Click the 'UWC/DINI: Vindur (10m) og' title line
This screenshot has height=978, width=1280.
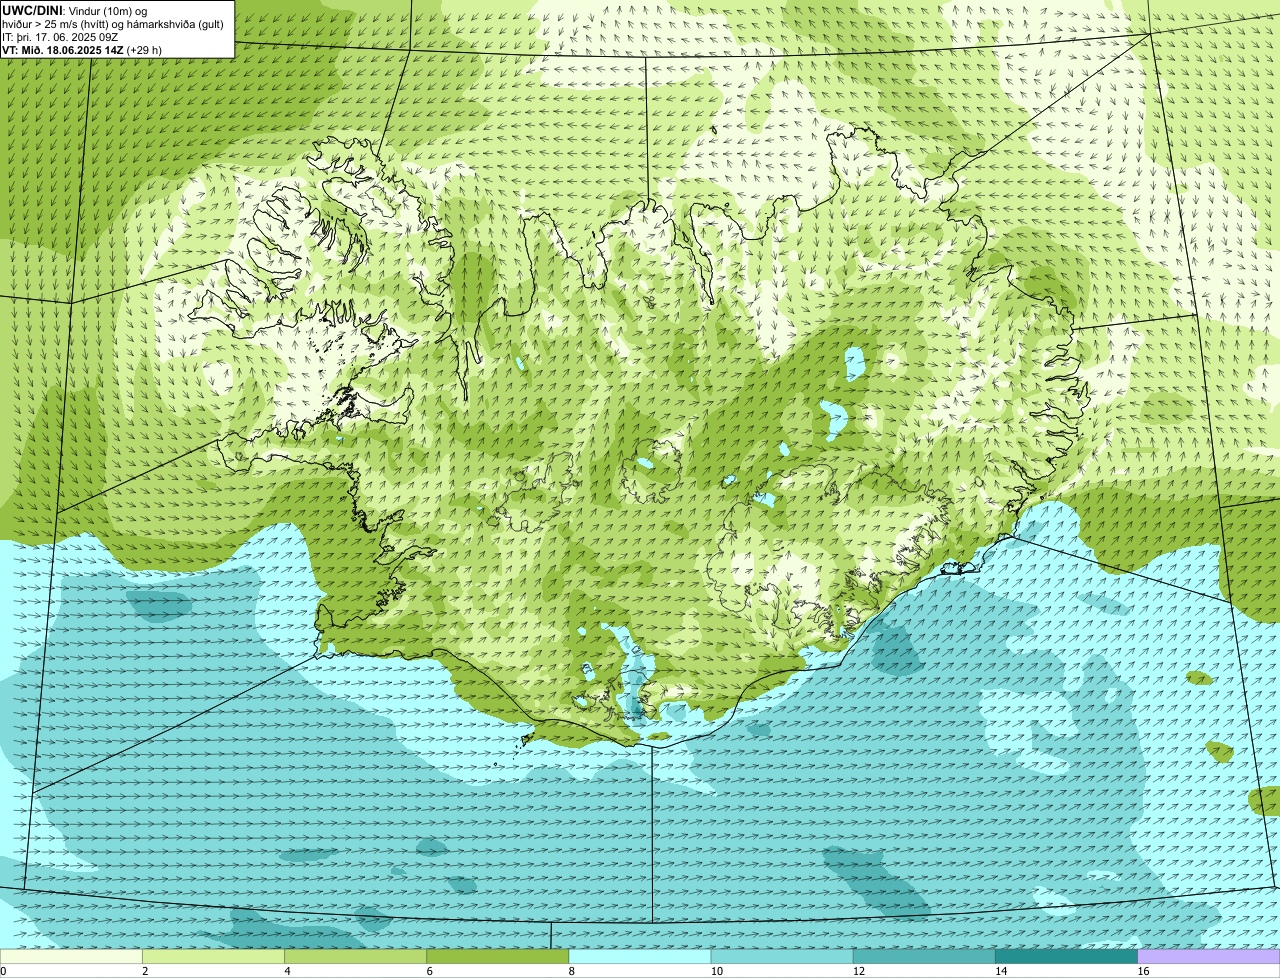74,11
